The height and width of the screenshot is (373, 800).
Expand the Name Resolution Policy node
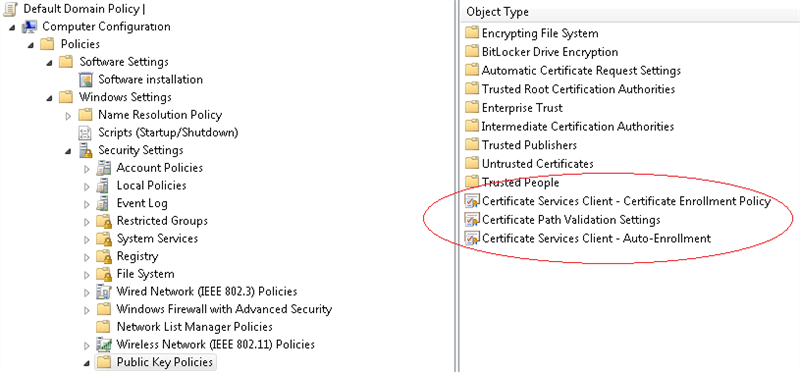(68, 116)
